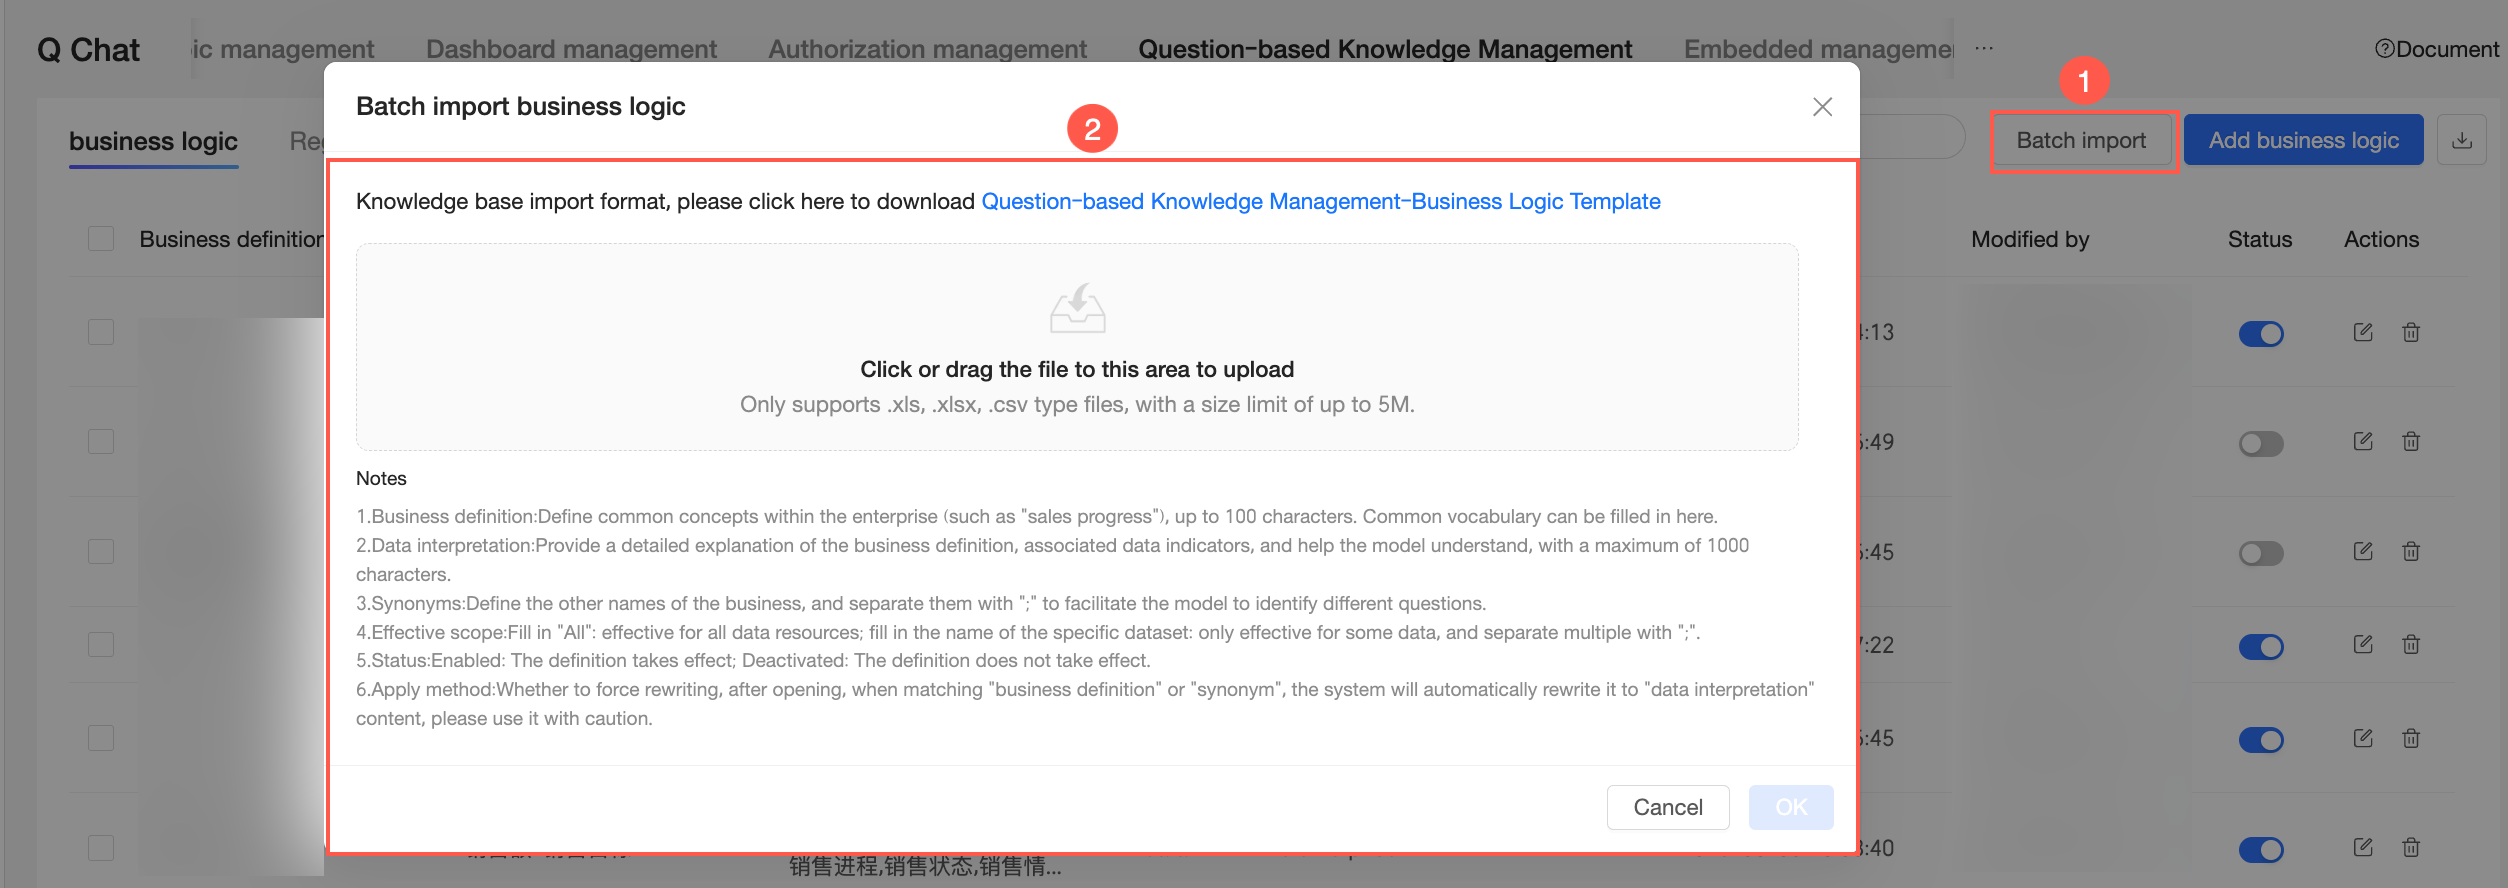Switch to Embedded management tab
The image size is (2508, 888).
point(1818,49)
